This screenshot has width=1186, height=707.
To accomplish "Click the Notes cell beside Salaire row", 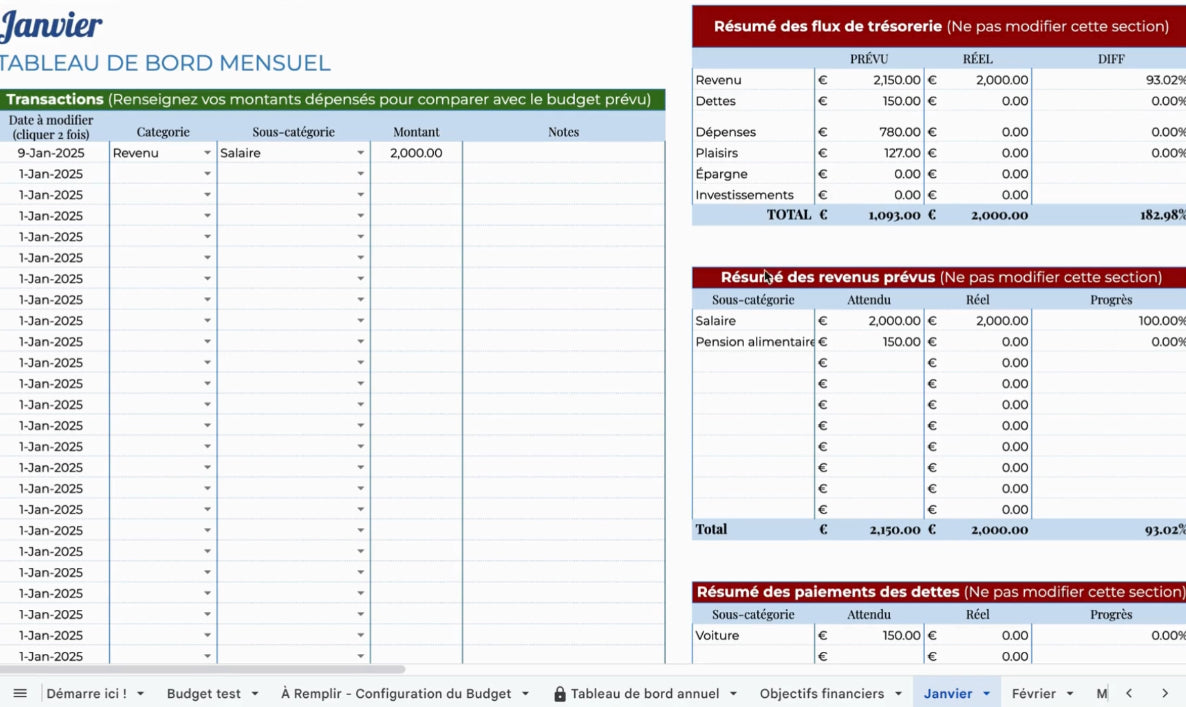I will (x=563, y=153).
